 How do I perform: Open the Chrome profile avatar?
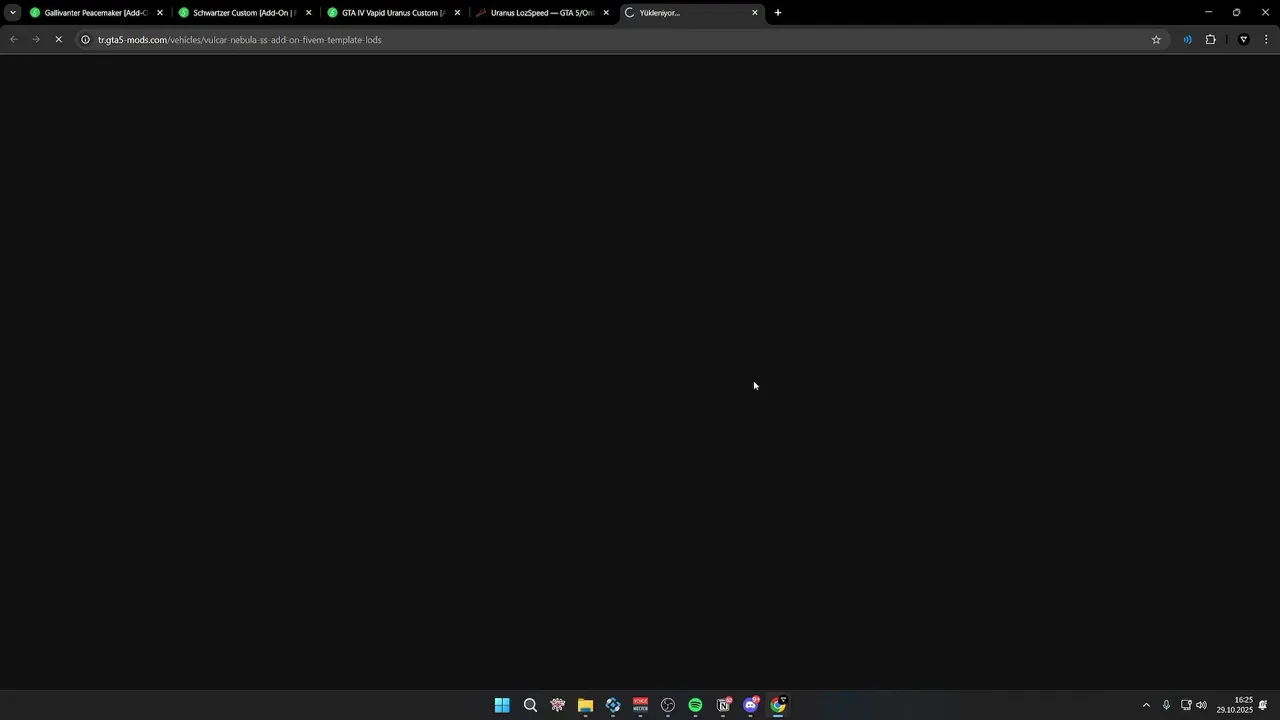pyautogui.click(x=1243, y=40)
